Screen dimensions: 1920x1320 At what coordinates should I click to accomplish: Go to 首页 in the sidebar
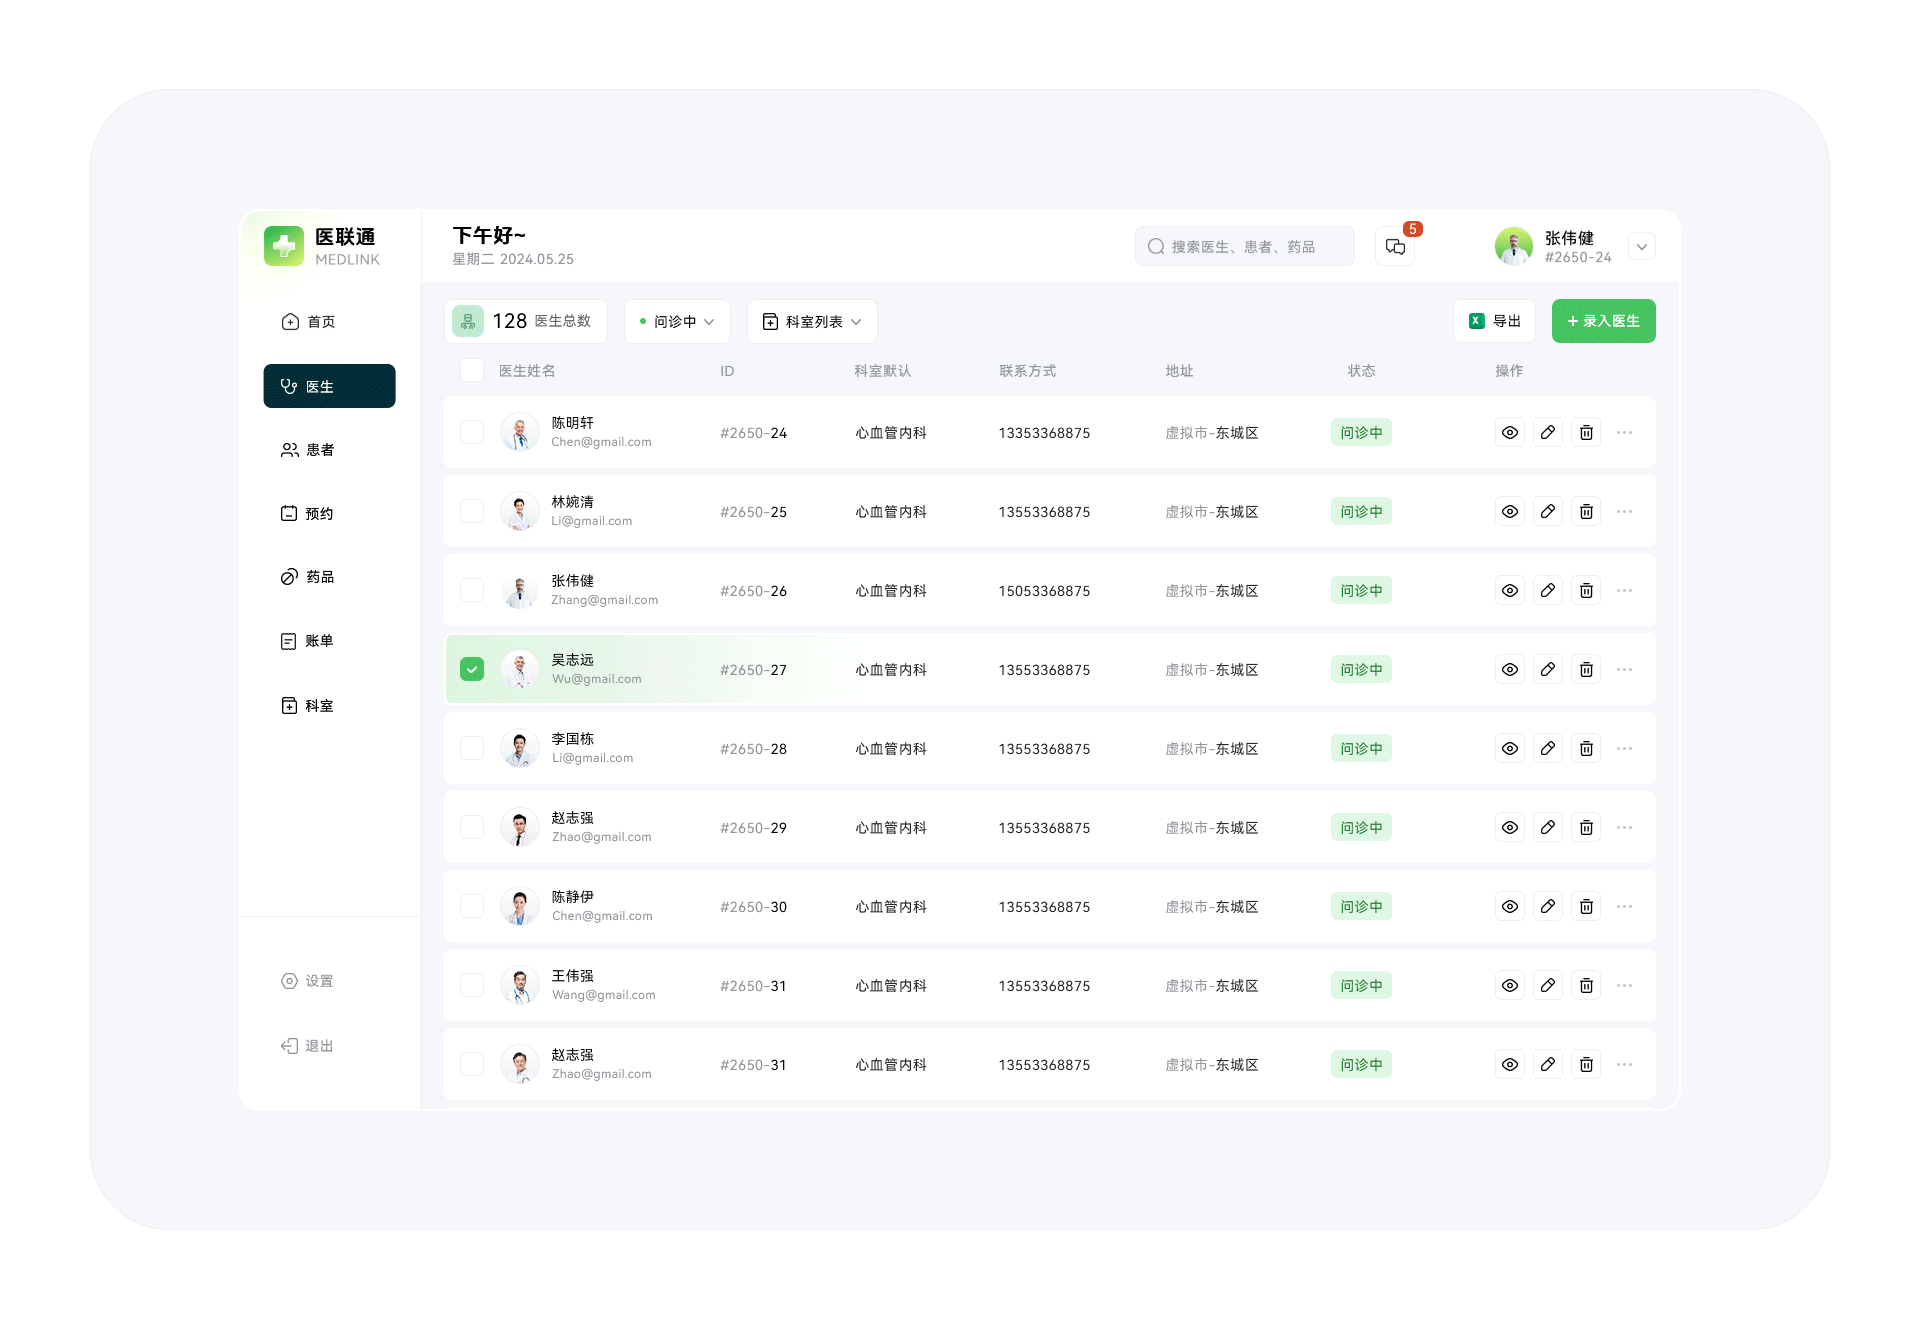pyautogui.click(x=308, y=322)
